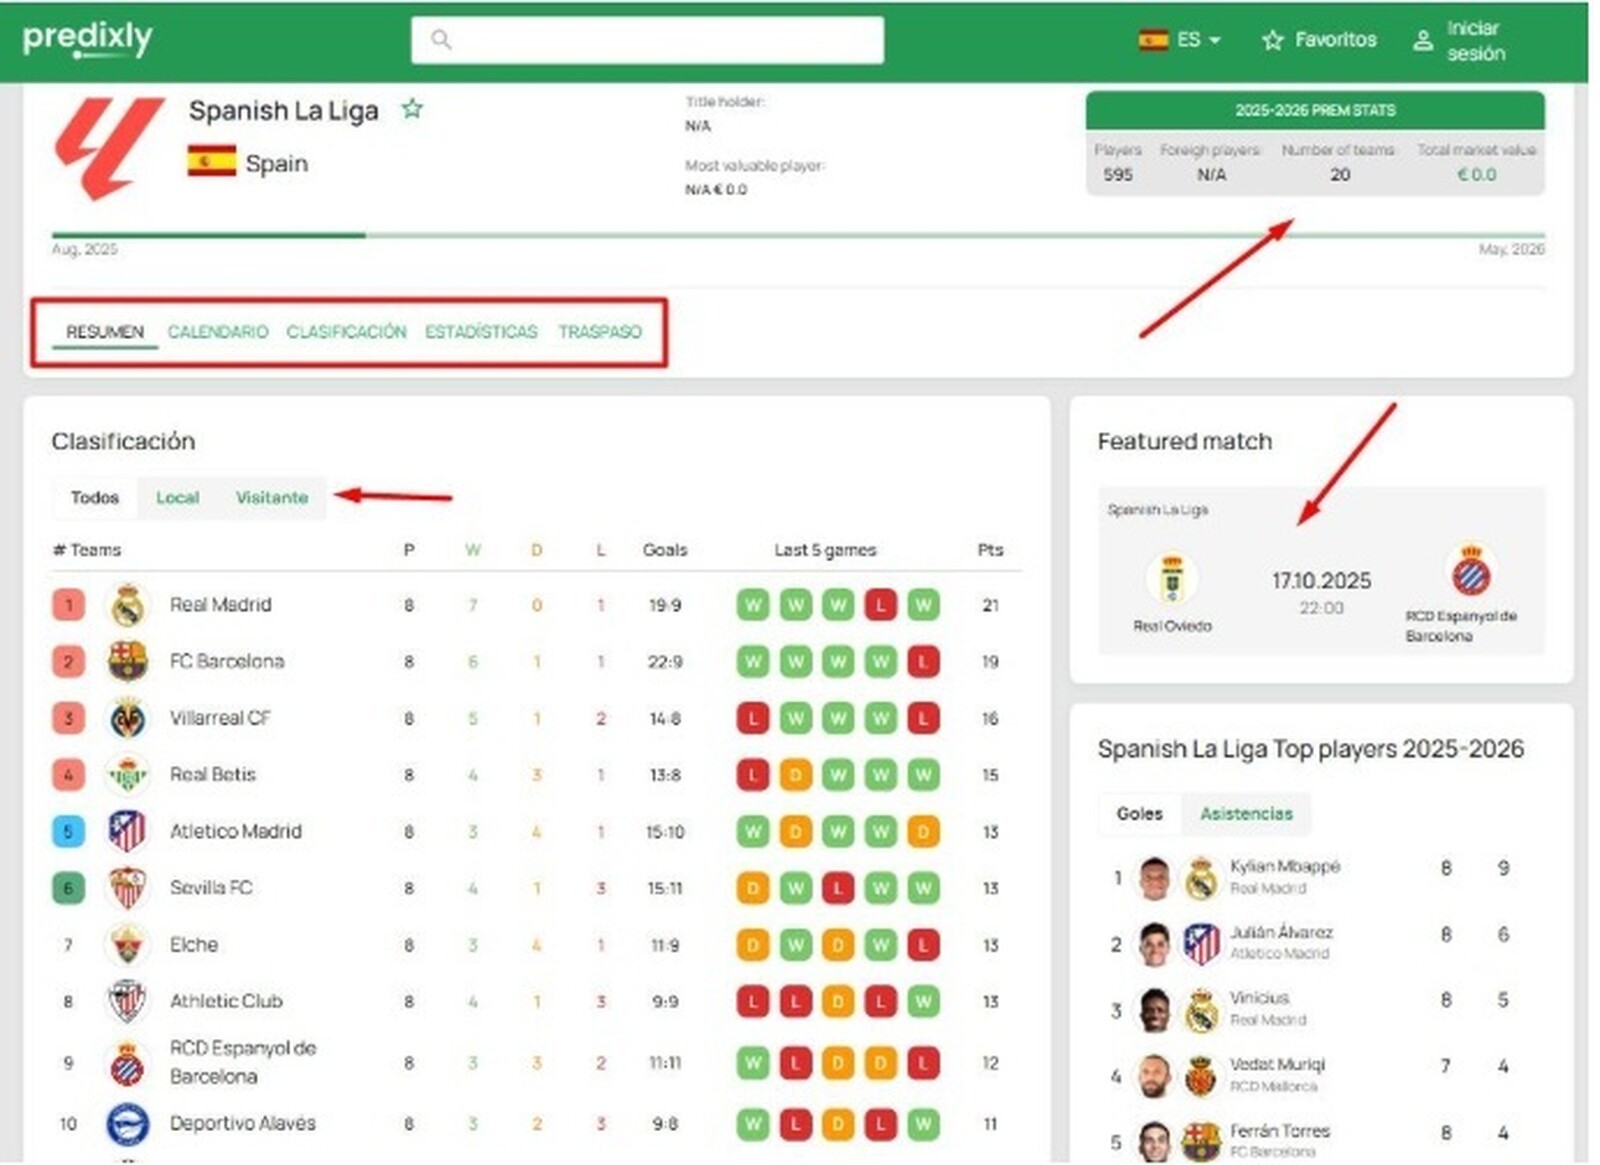
Task: Show all matches with Todos filter
Action: (95, 497)
